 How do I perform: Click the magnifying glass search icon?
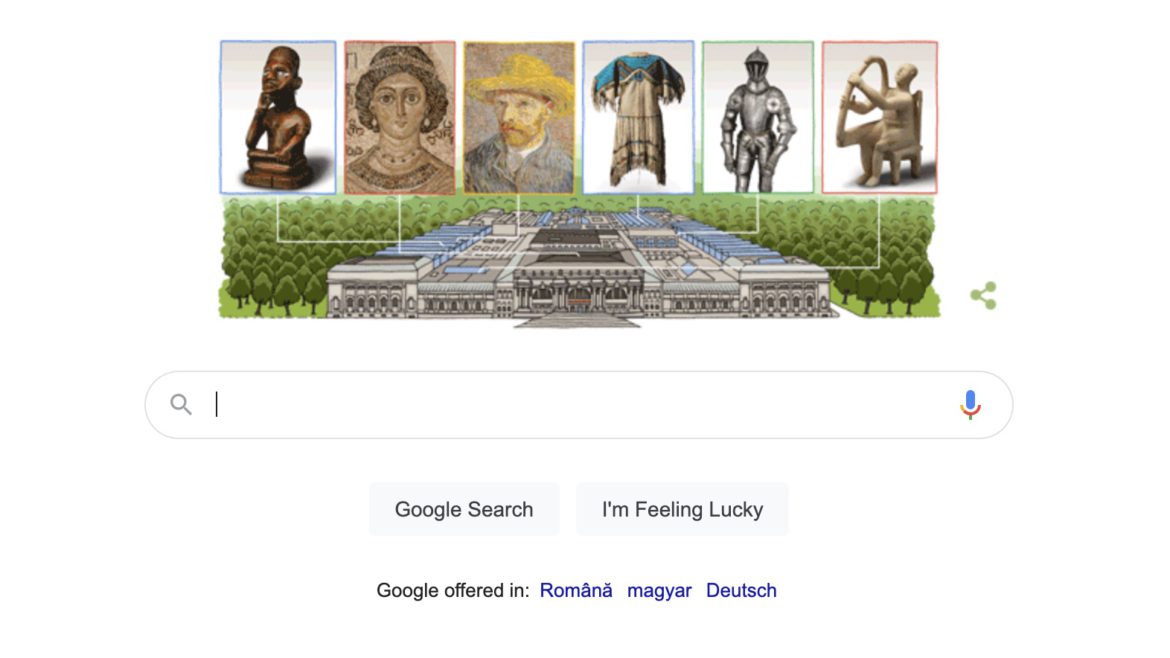[181, 404]
